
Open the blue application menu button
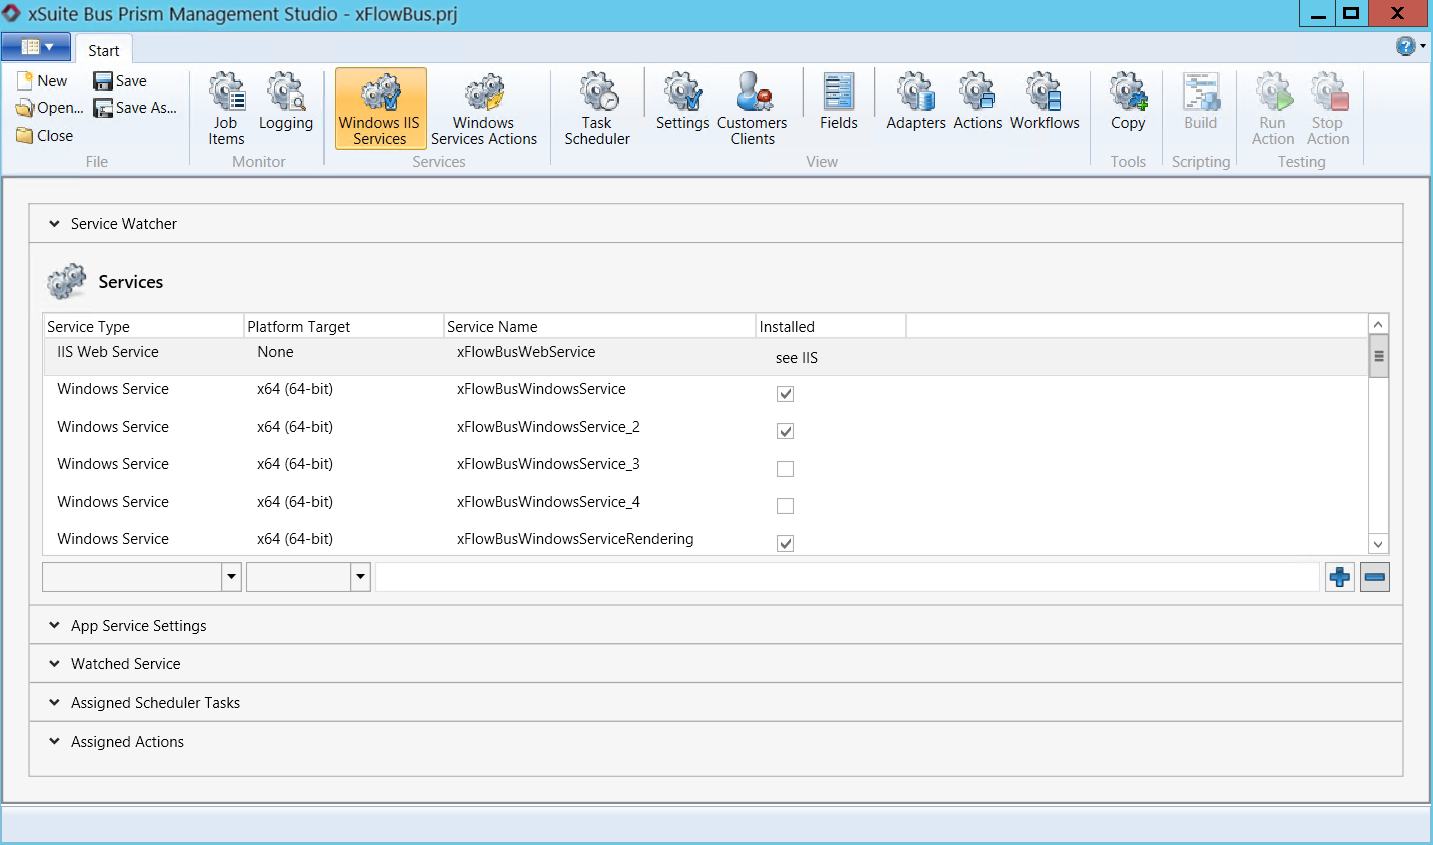point(36,47)
